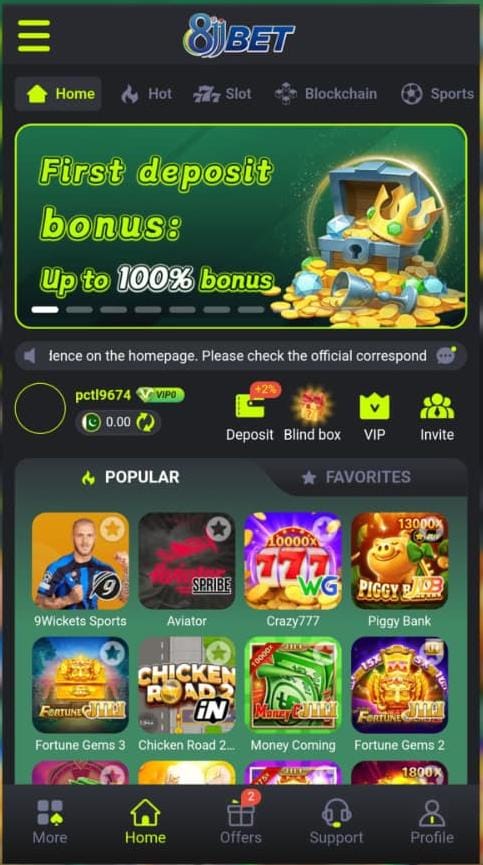
Task: Open More in bottom navigation
Action: pos(50,822)
